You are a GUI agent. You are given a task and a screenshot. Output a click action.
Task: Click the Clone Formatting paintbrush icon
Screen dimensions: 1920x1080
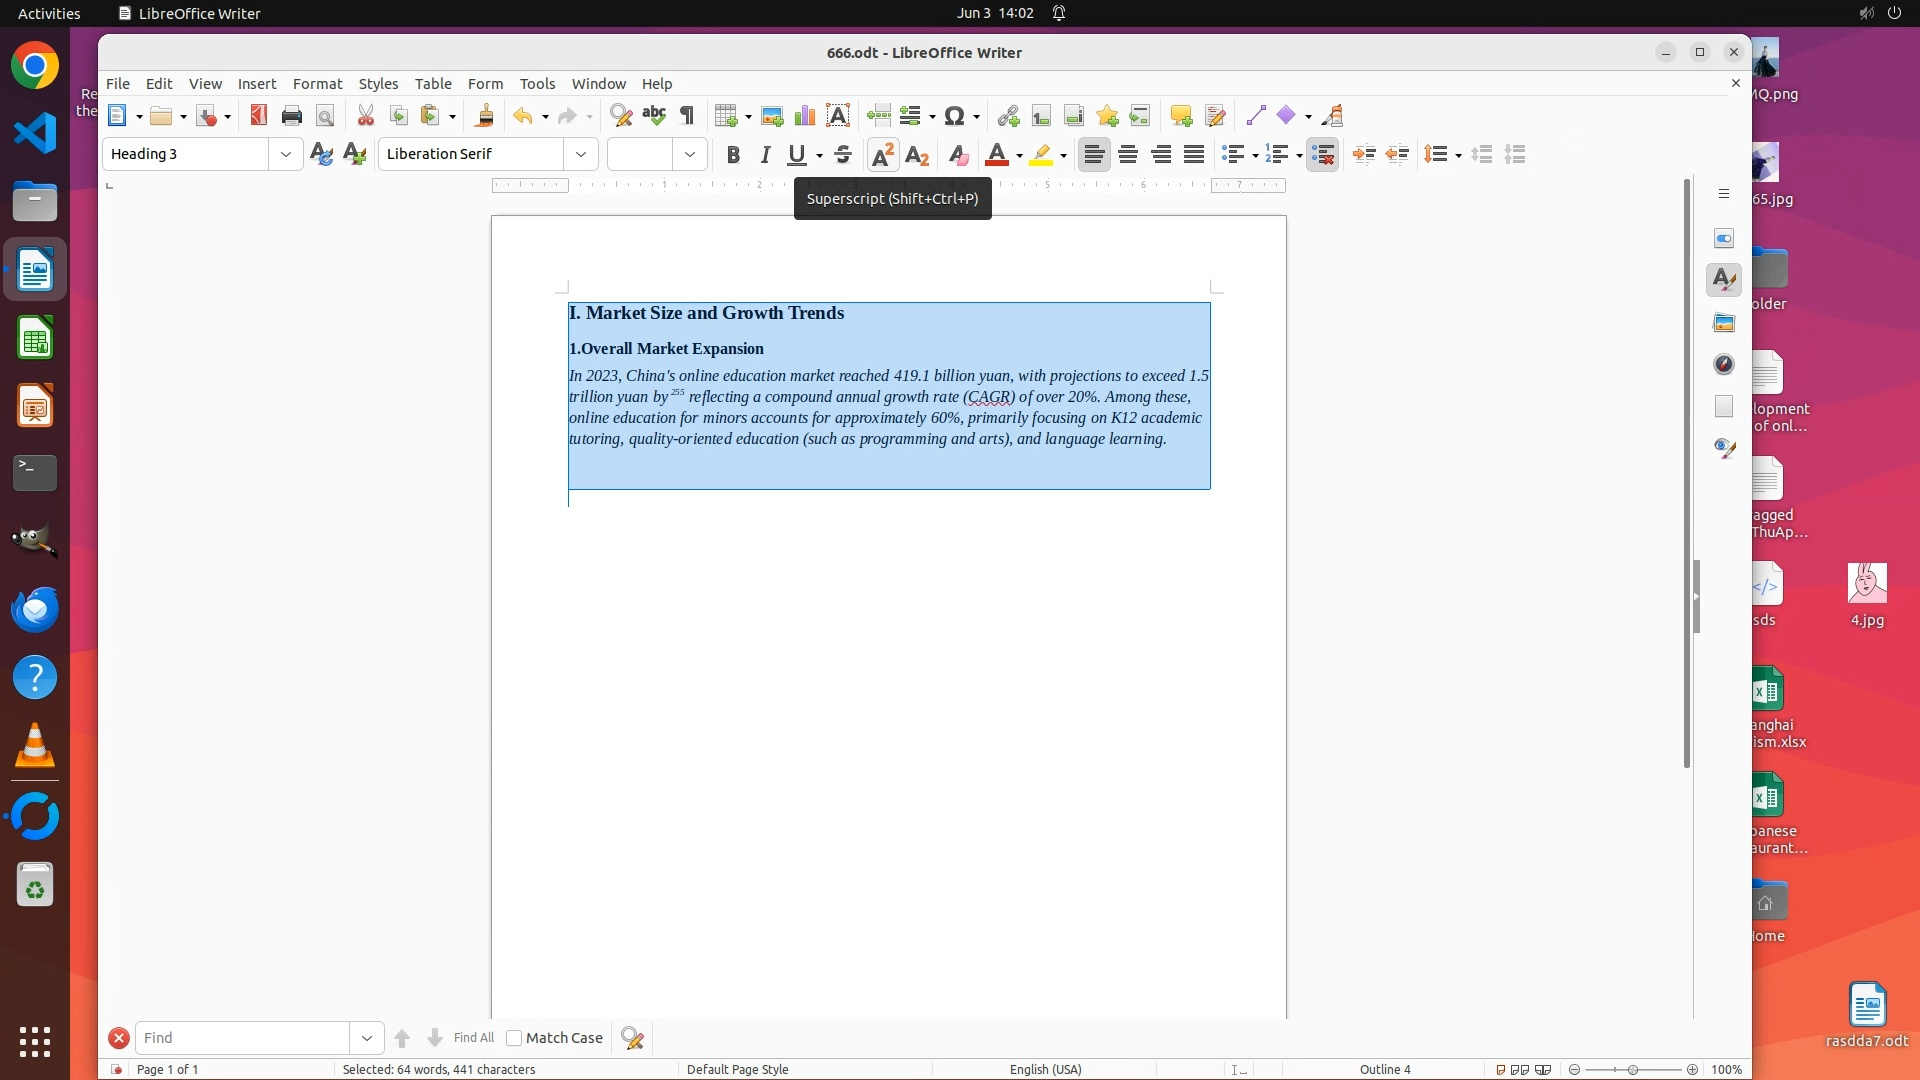[484, 116]
